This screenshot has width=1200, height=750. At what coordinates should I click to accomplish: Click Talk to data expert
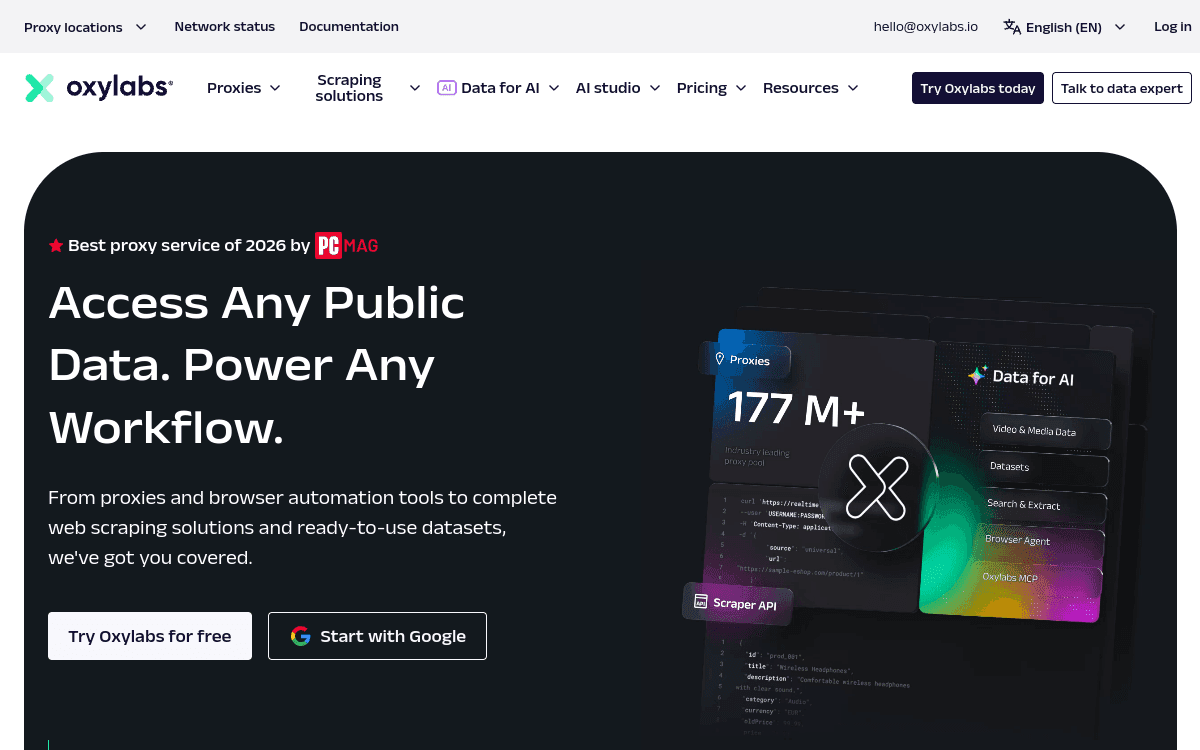(x=1121, y=88)
